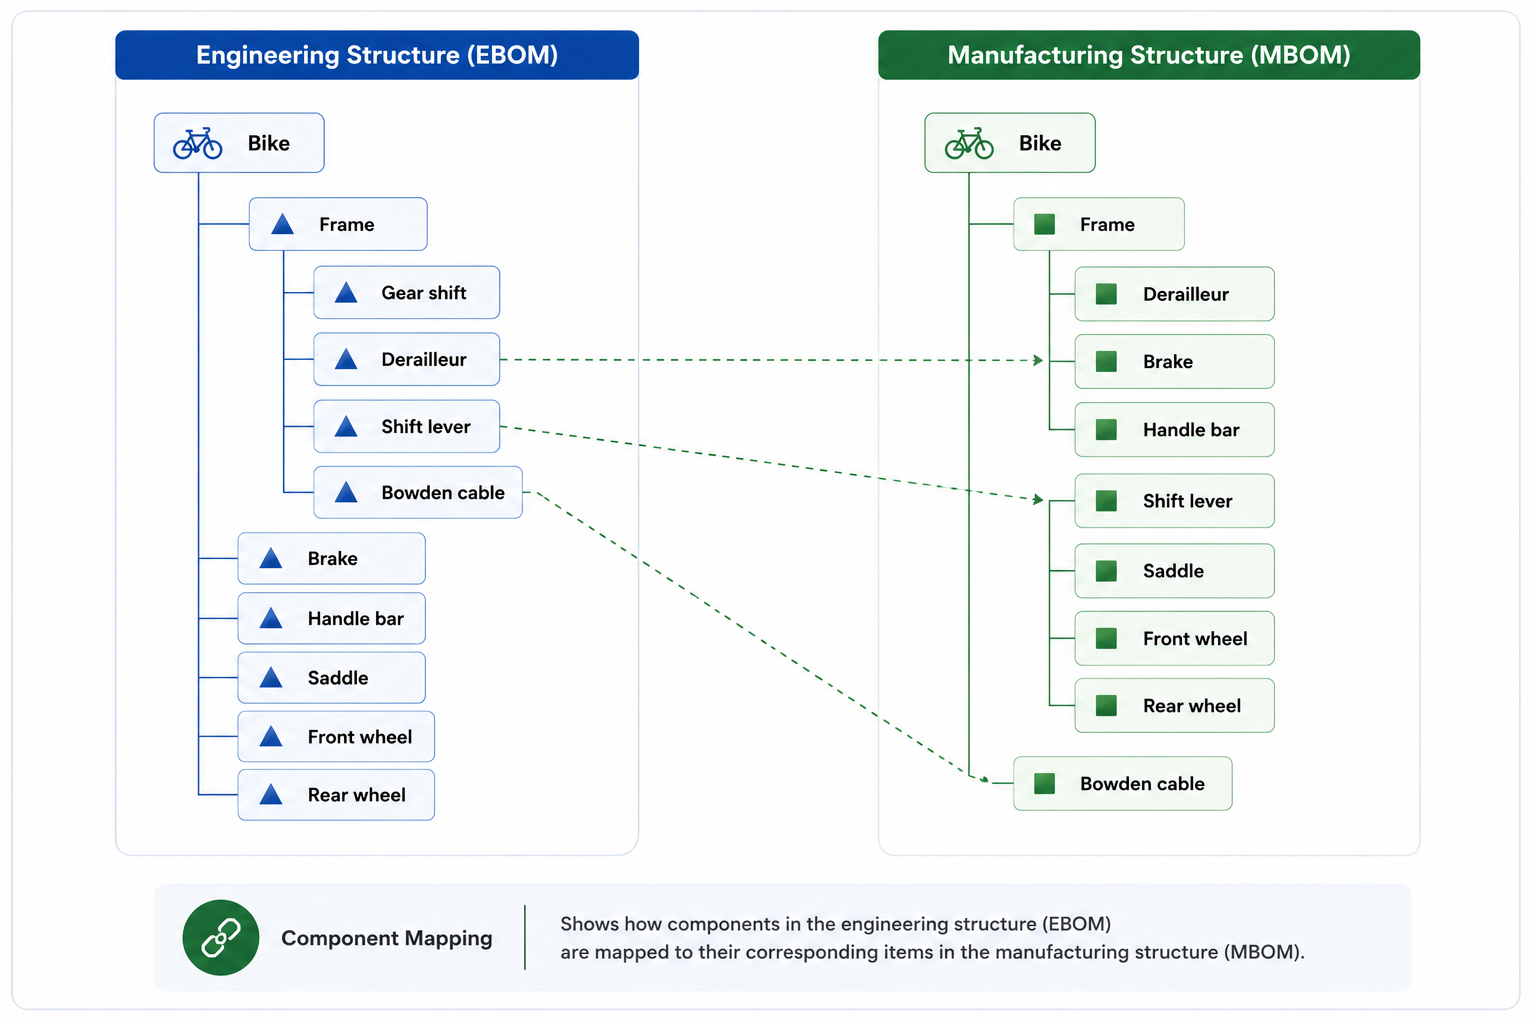The height and width of the screenshot is (1024, 1536).
Task: Click the triangle icon next to EBOM Front wheel
Action: coord(271,736)
